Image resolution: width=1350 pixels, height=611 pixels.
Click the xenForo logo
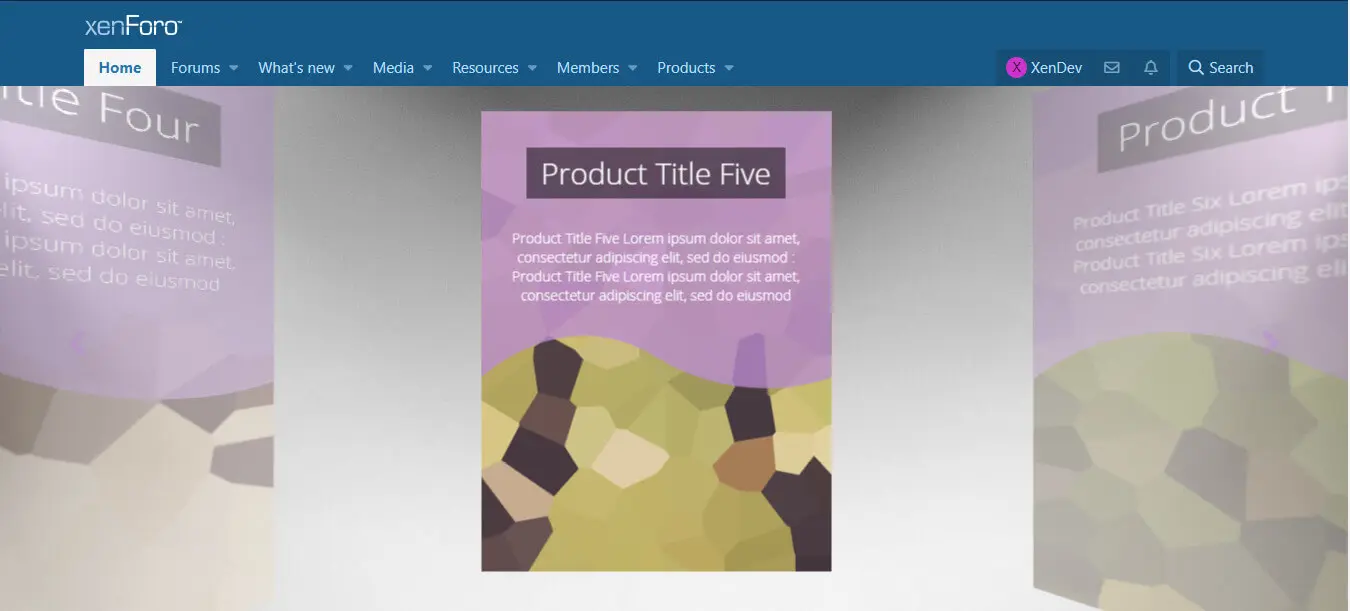133,26
